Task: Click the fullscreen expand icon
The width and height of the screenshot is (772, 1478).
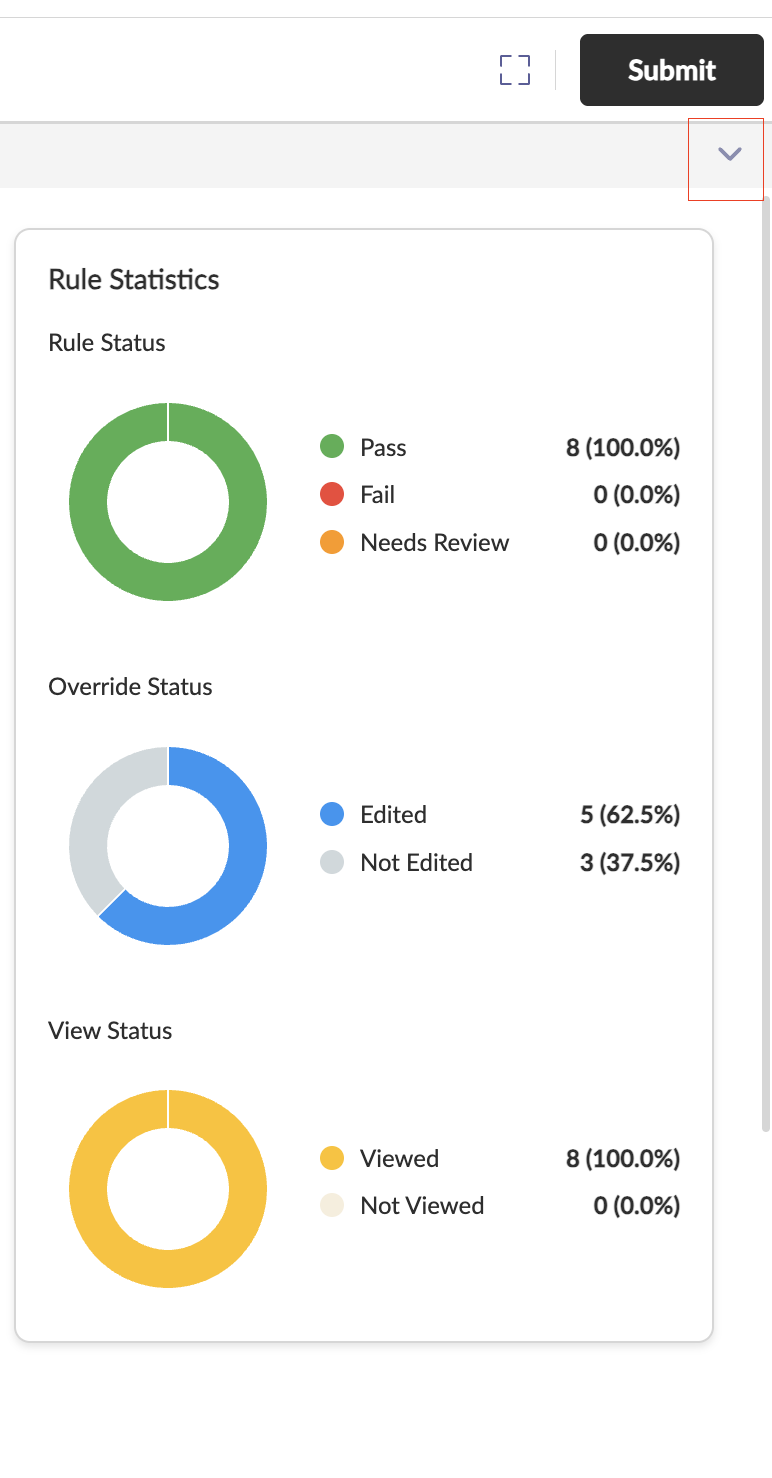Action: [514, 70]
